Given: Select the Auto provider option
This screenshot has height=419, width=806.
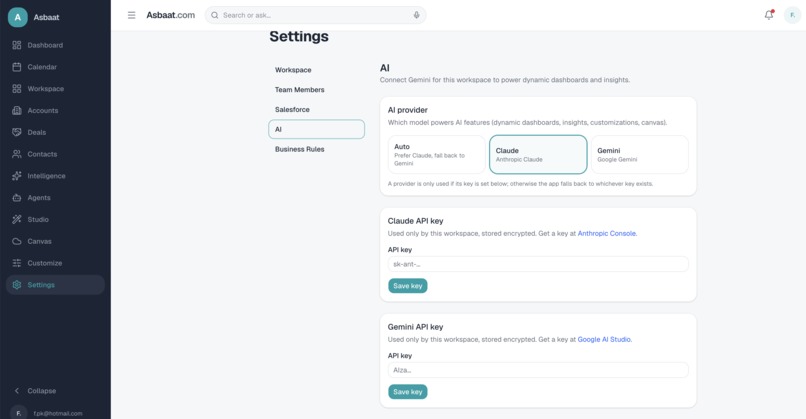Looking at the screenshot, I should tap(436, 155).
